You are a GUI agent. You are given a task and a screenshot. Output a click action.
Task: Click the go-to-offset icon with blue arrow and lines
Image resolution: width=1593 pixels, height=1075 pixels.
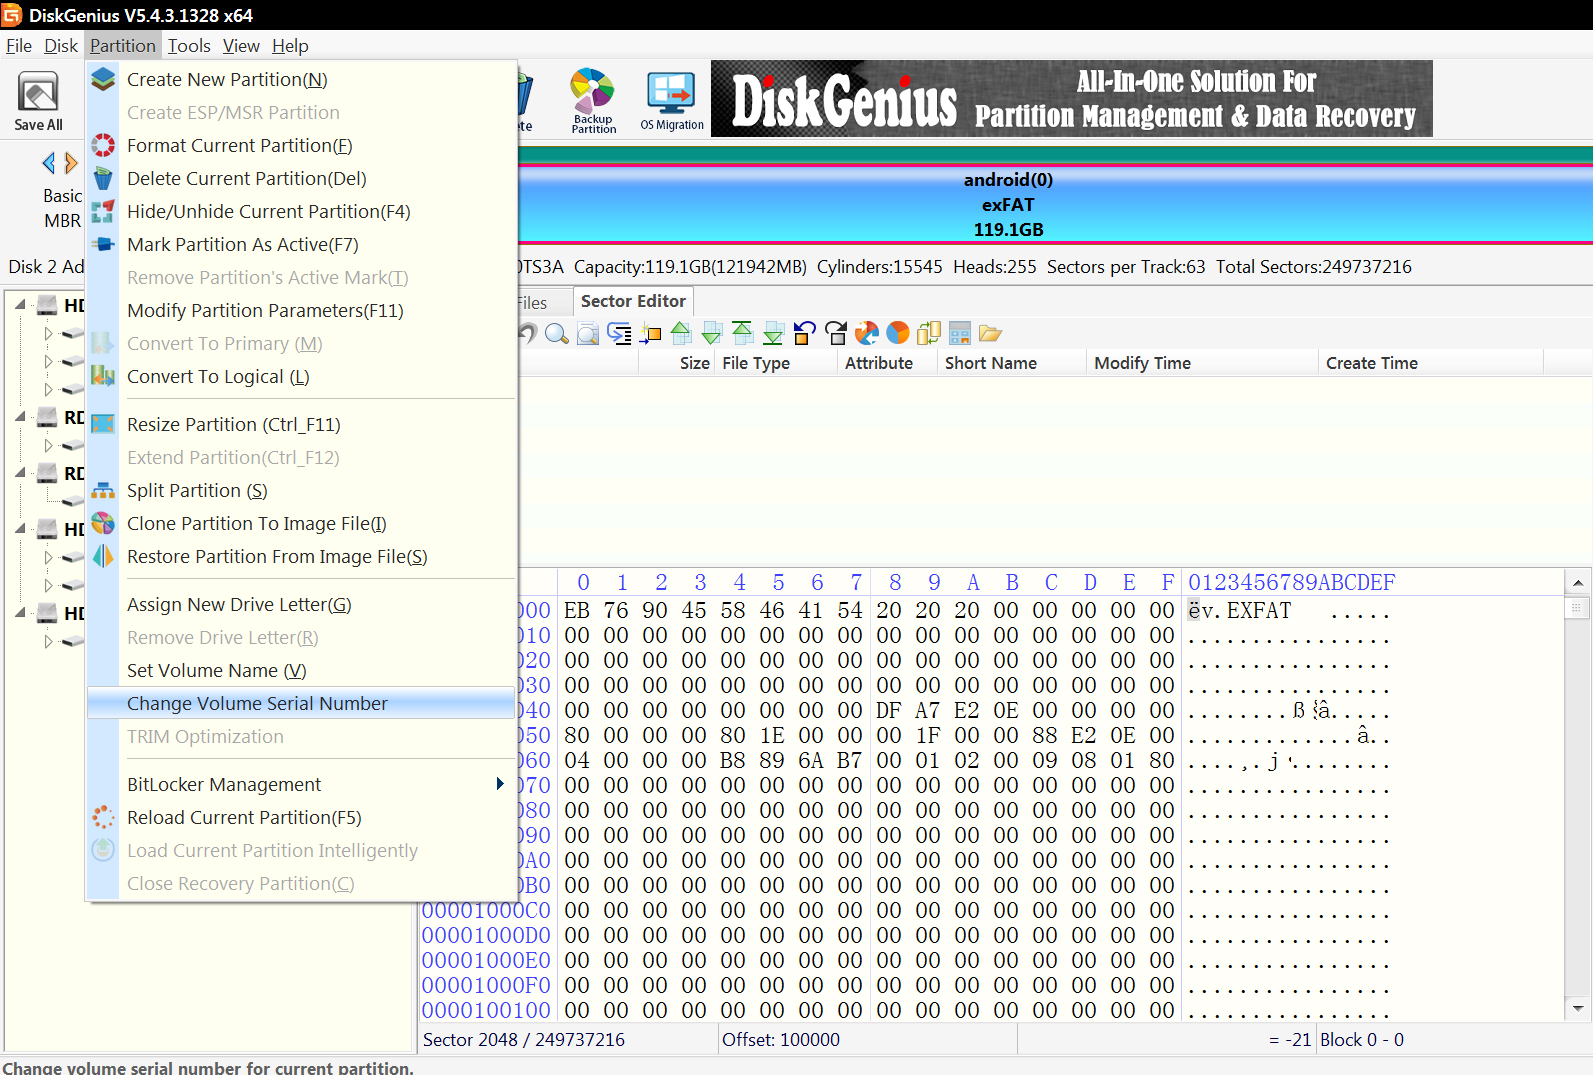pos(619,333)
